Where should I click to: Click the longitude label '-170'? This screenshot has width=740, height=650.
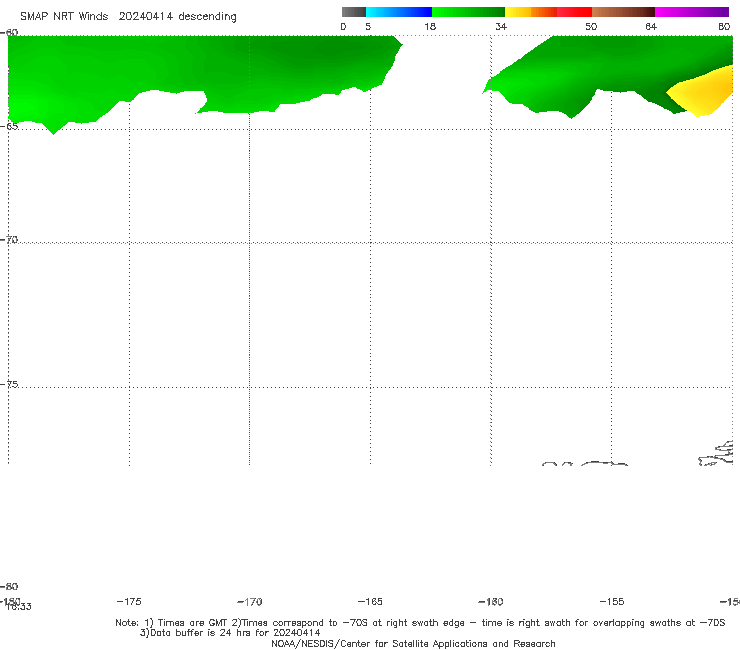pos(250,602)
